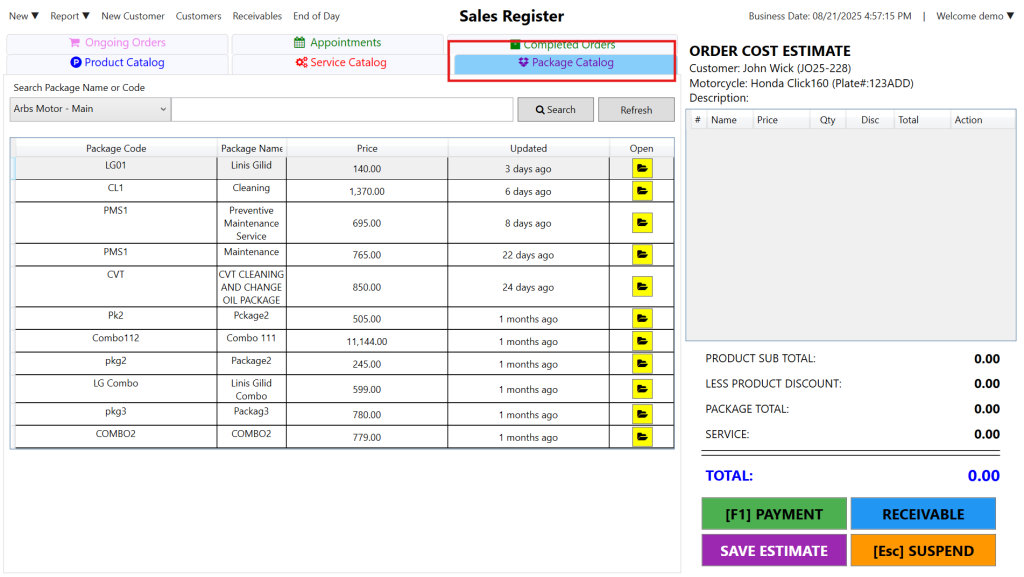Open the Preventive Maintenance Service package folder icon
The height and width of the screenshot is (577, 1024).
[x=642, y=223]
